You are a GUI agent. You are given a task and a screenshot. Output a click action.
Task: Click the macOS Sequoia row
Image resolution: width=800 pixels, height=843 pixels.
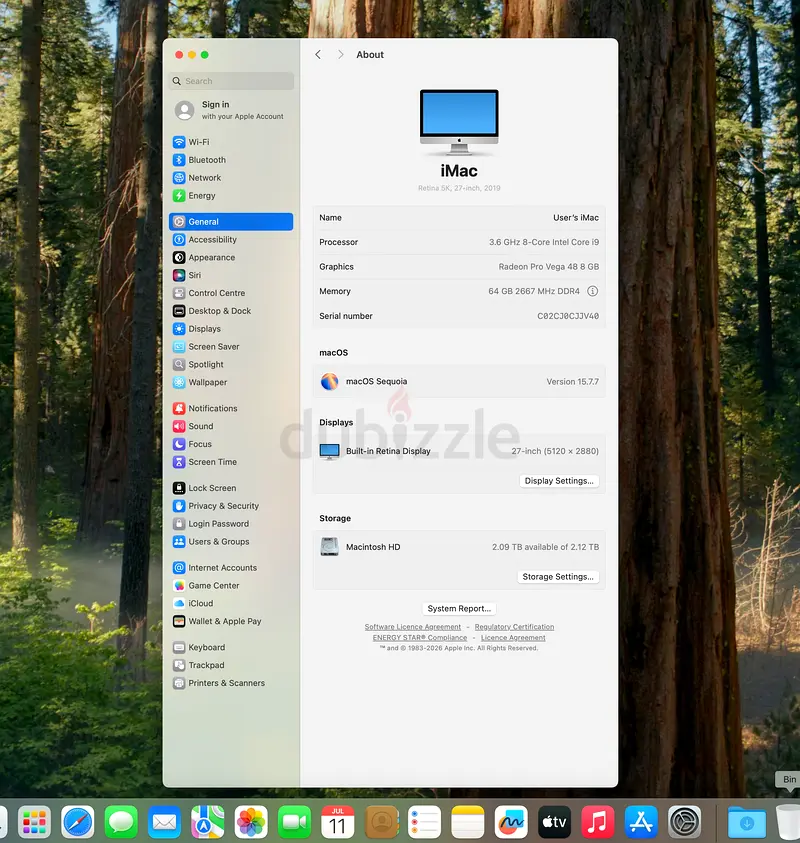[x=459, y=382]
